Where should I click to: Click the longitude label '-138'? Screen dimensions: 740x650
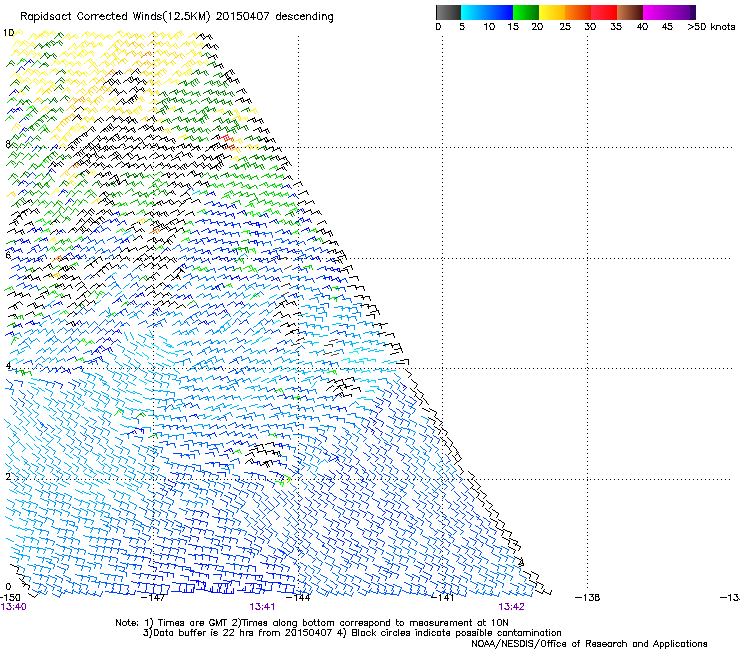pyautogui.click(x=588, y=598)
